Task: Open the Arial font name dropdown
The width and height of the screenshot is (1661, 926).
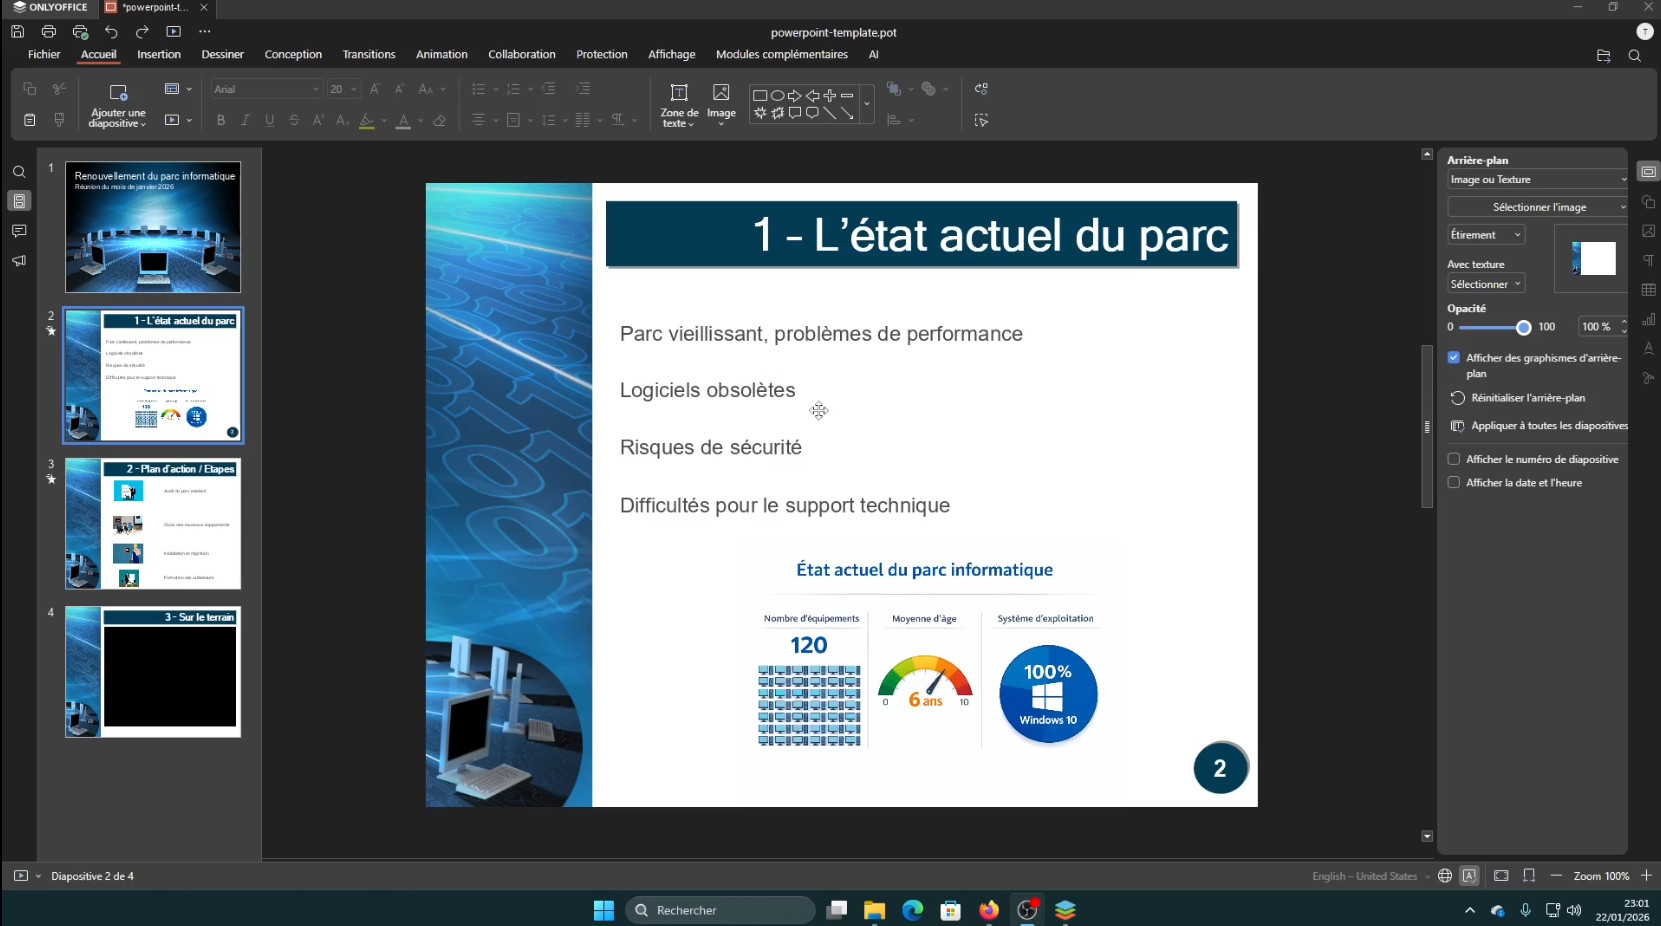Action: click(x=266, y=89)
